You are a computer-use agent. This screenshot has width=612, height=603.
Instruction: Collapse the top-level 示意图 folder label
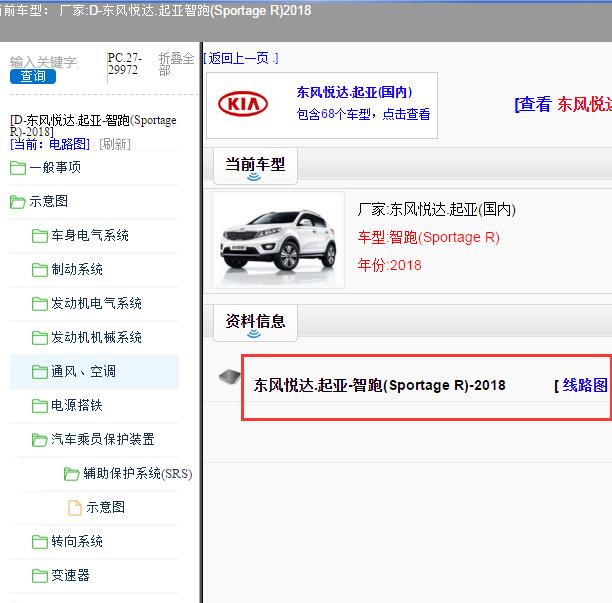coord(48,201)
